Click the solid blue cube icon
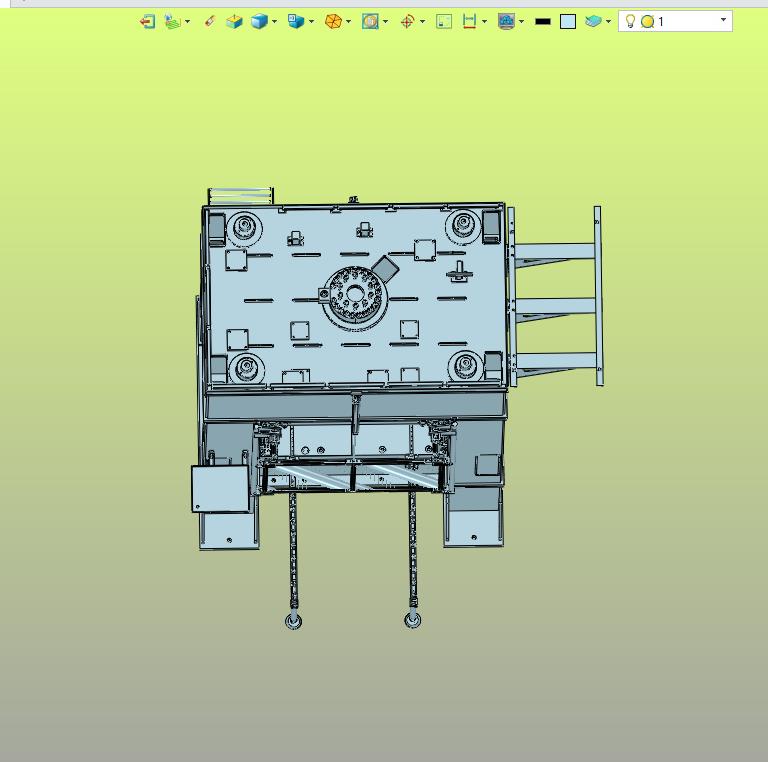The image size is (768, 762). pyautogui.click(x=259, y=22)
